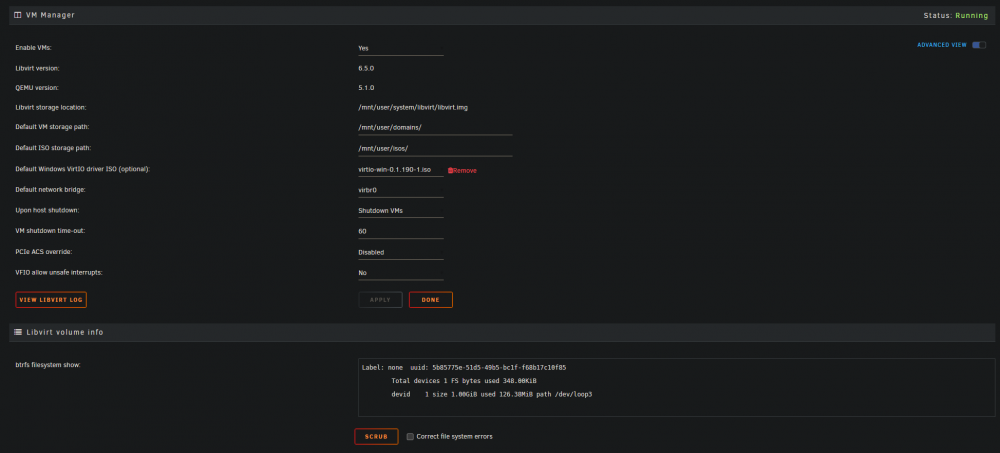Viewport: 1000px width, 453px height.
Task: Toggle the Advanced View switch
Action: point(978,45)
